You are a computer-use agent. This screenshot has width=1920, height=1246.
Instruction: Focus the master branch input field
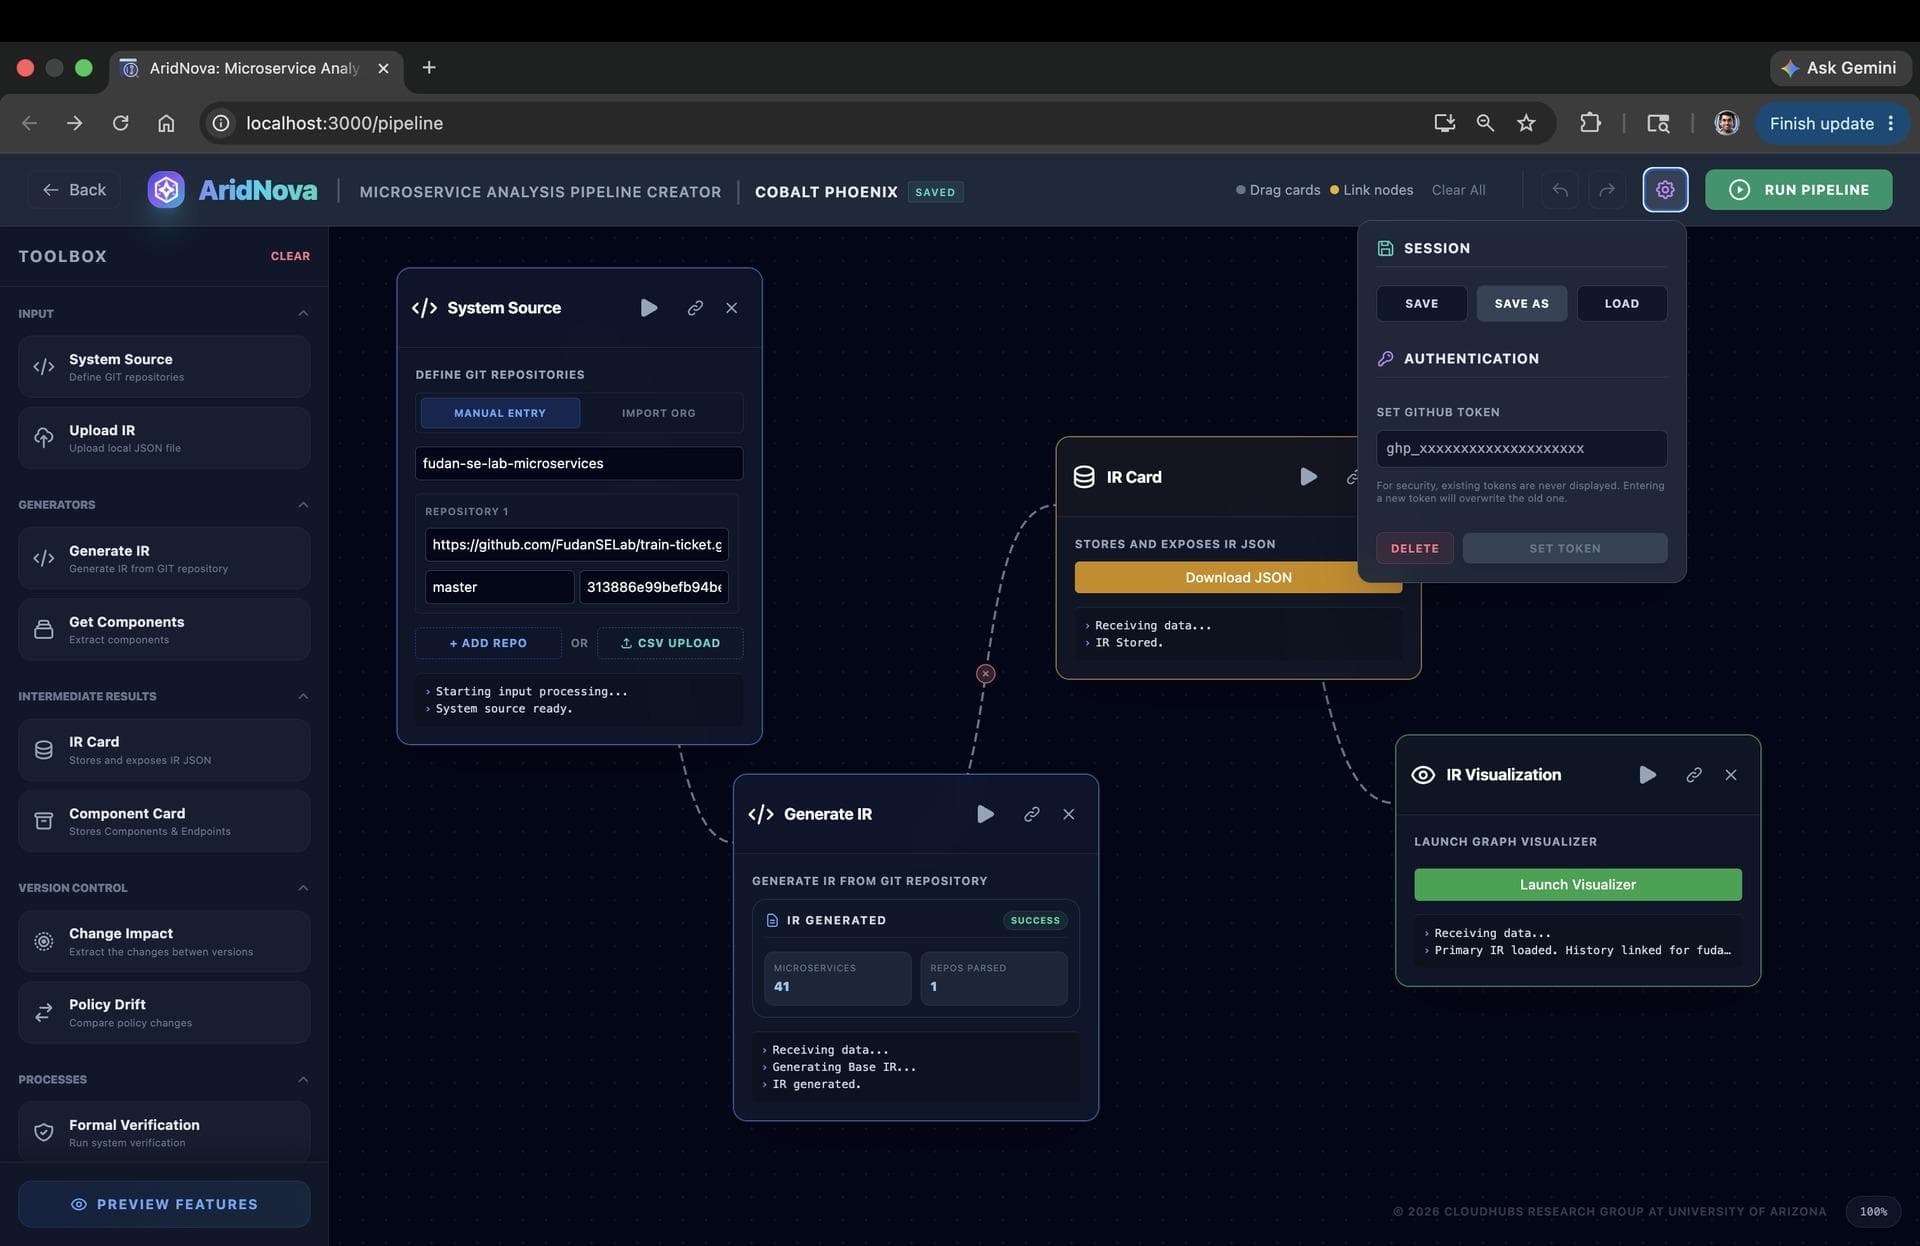tap(500, 587)
